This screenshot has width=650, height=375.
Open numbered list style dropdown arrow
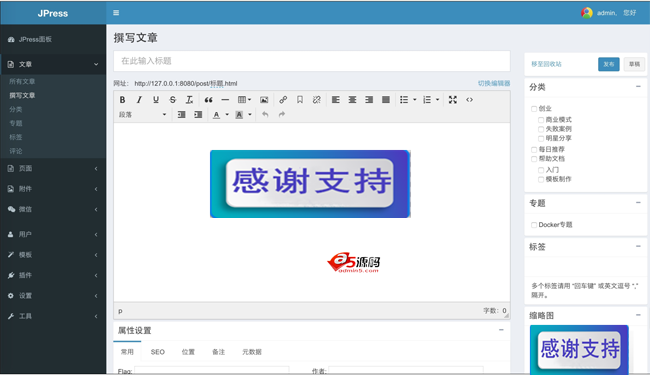point(437,100)
